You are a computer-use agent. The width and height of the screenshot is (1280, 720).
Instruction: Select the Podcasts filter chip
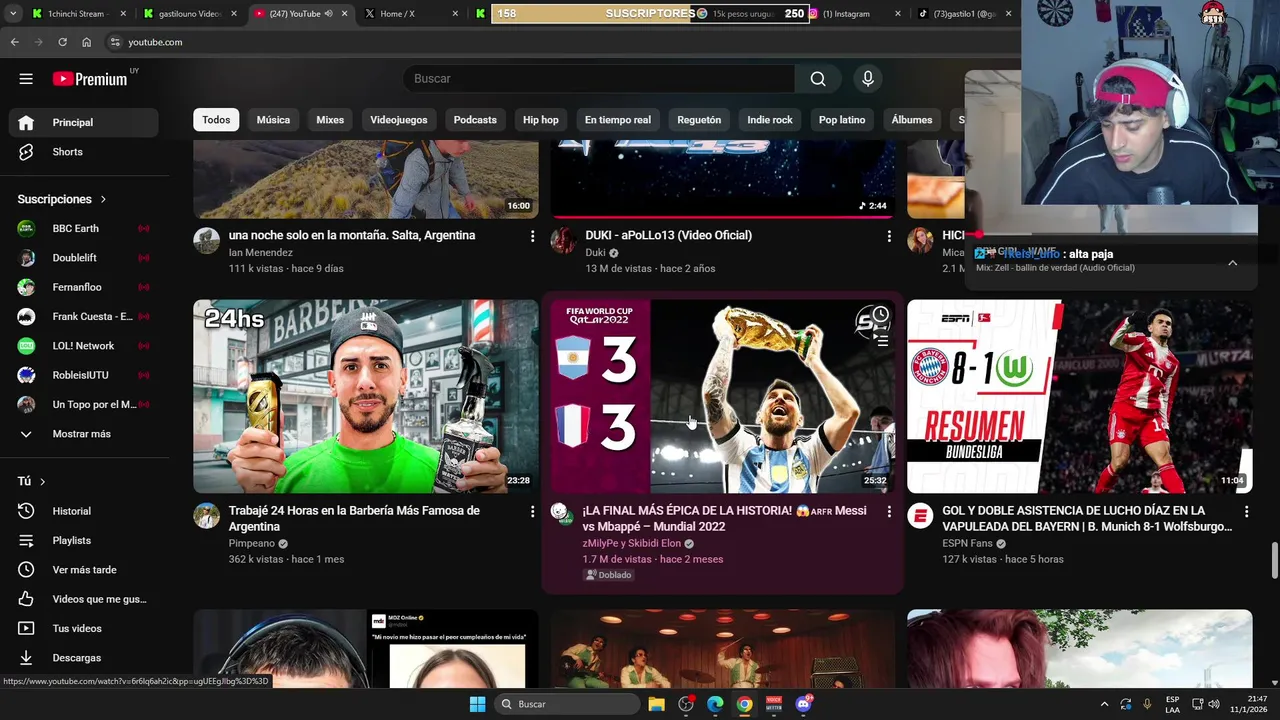pyautogui.click(x=475, y=120)
